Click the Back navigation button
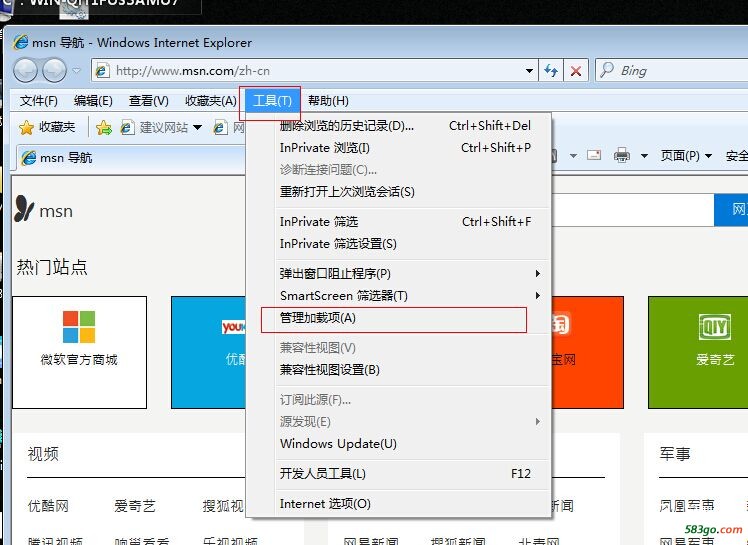Viewport: 748px width, 545px height. point(25,71)
